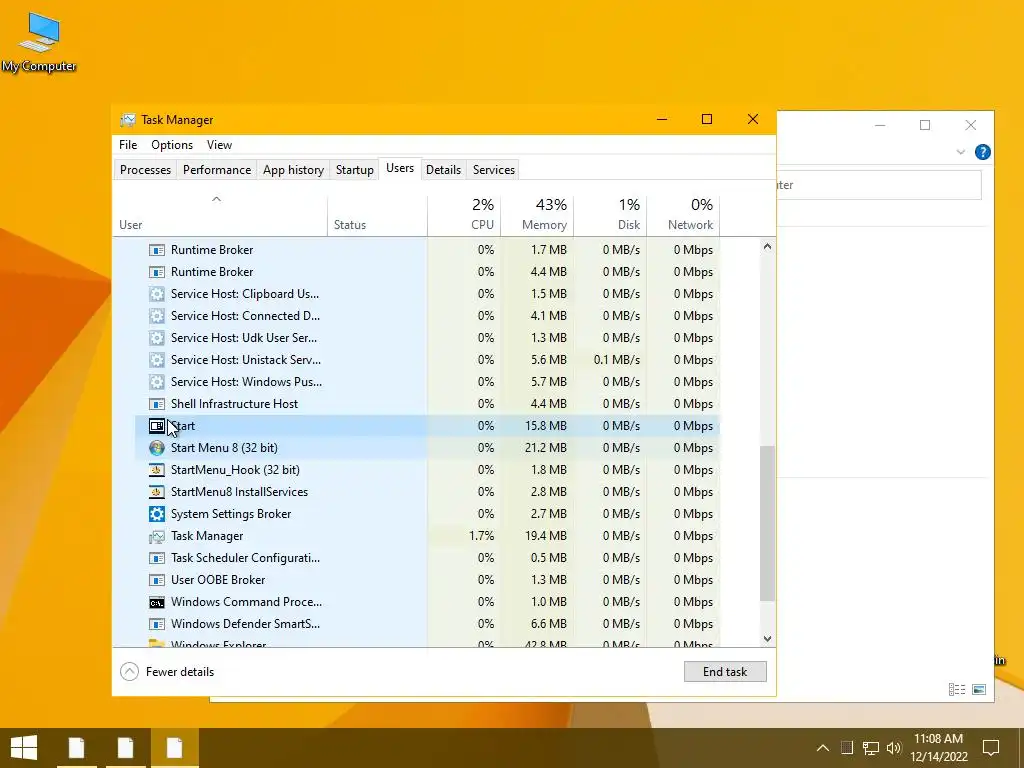Click the first pinned taskbar document icon
This screenshot has width=1024, height=768.
[x=76, y=748]
